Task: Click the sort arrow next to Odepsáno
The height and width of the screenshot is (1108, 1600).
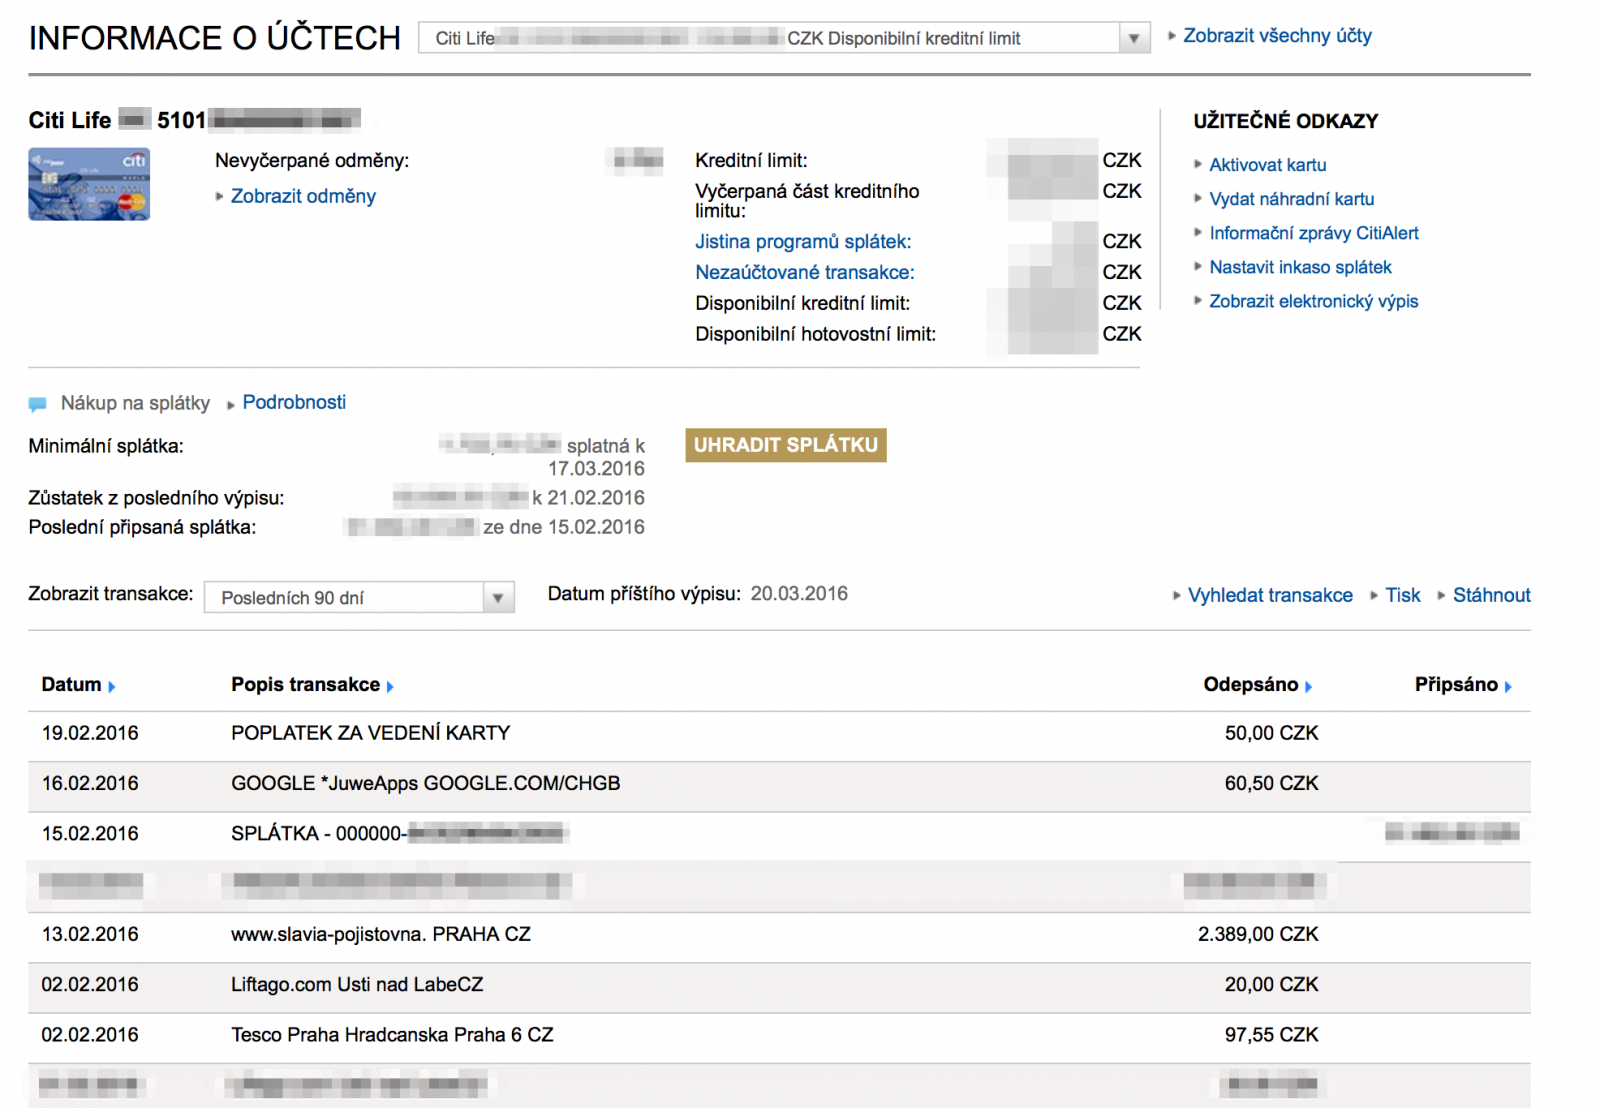Action: click(1308, 687)
